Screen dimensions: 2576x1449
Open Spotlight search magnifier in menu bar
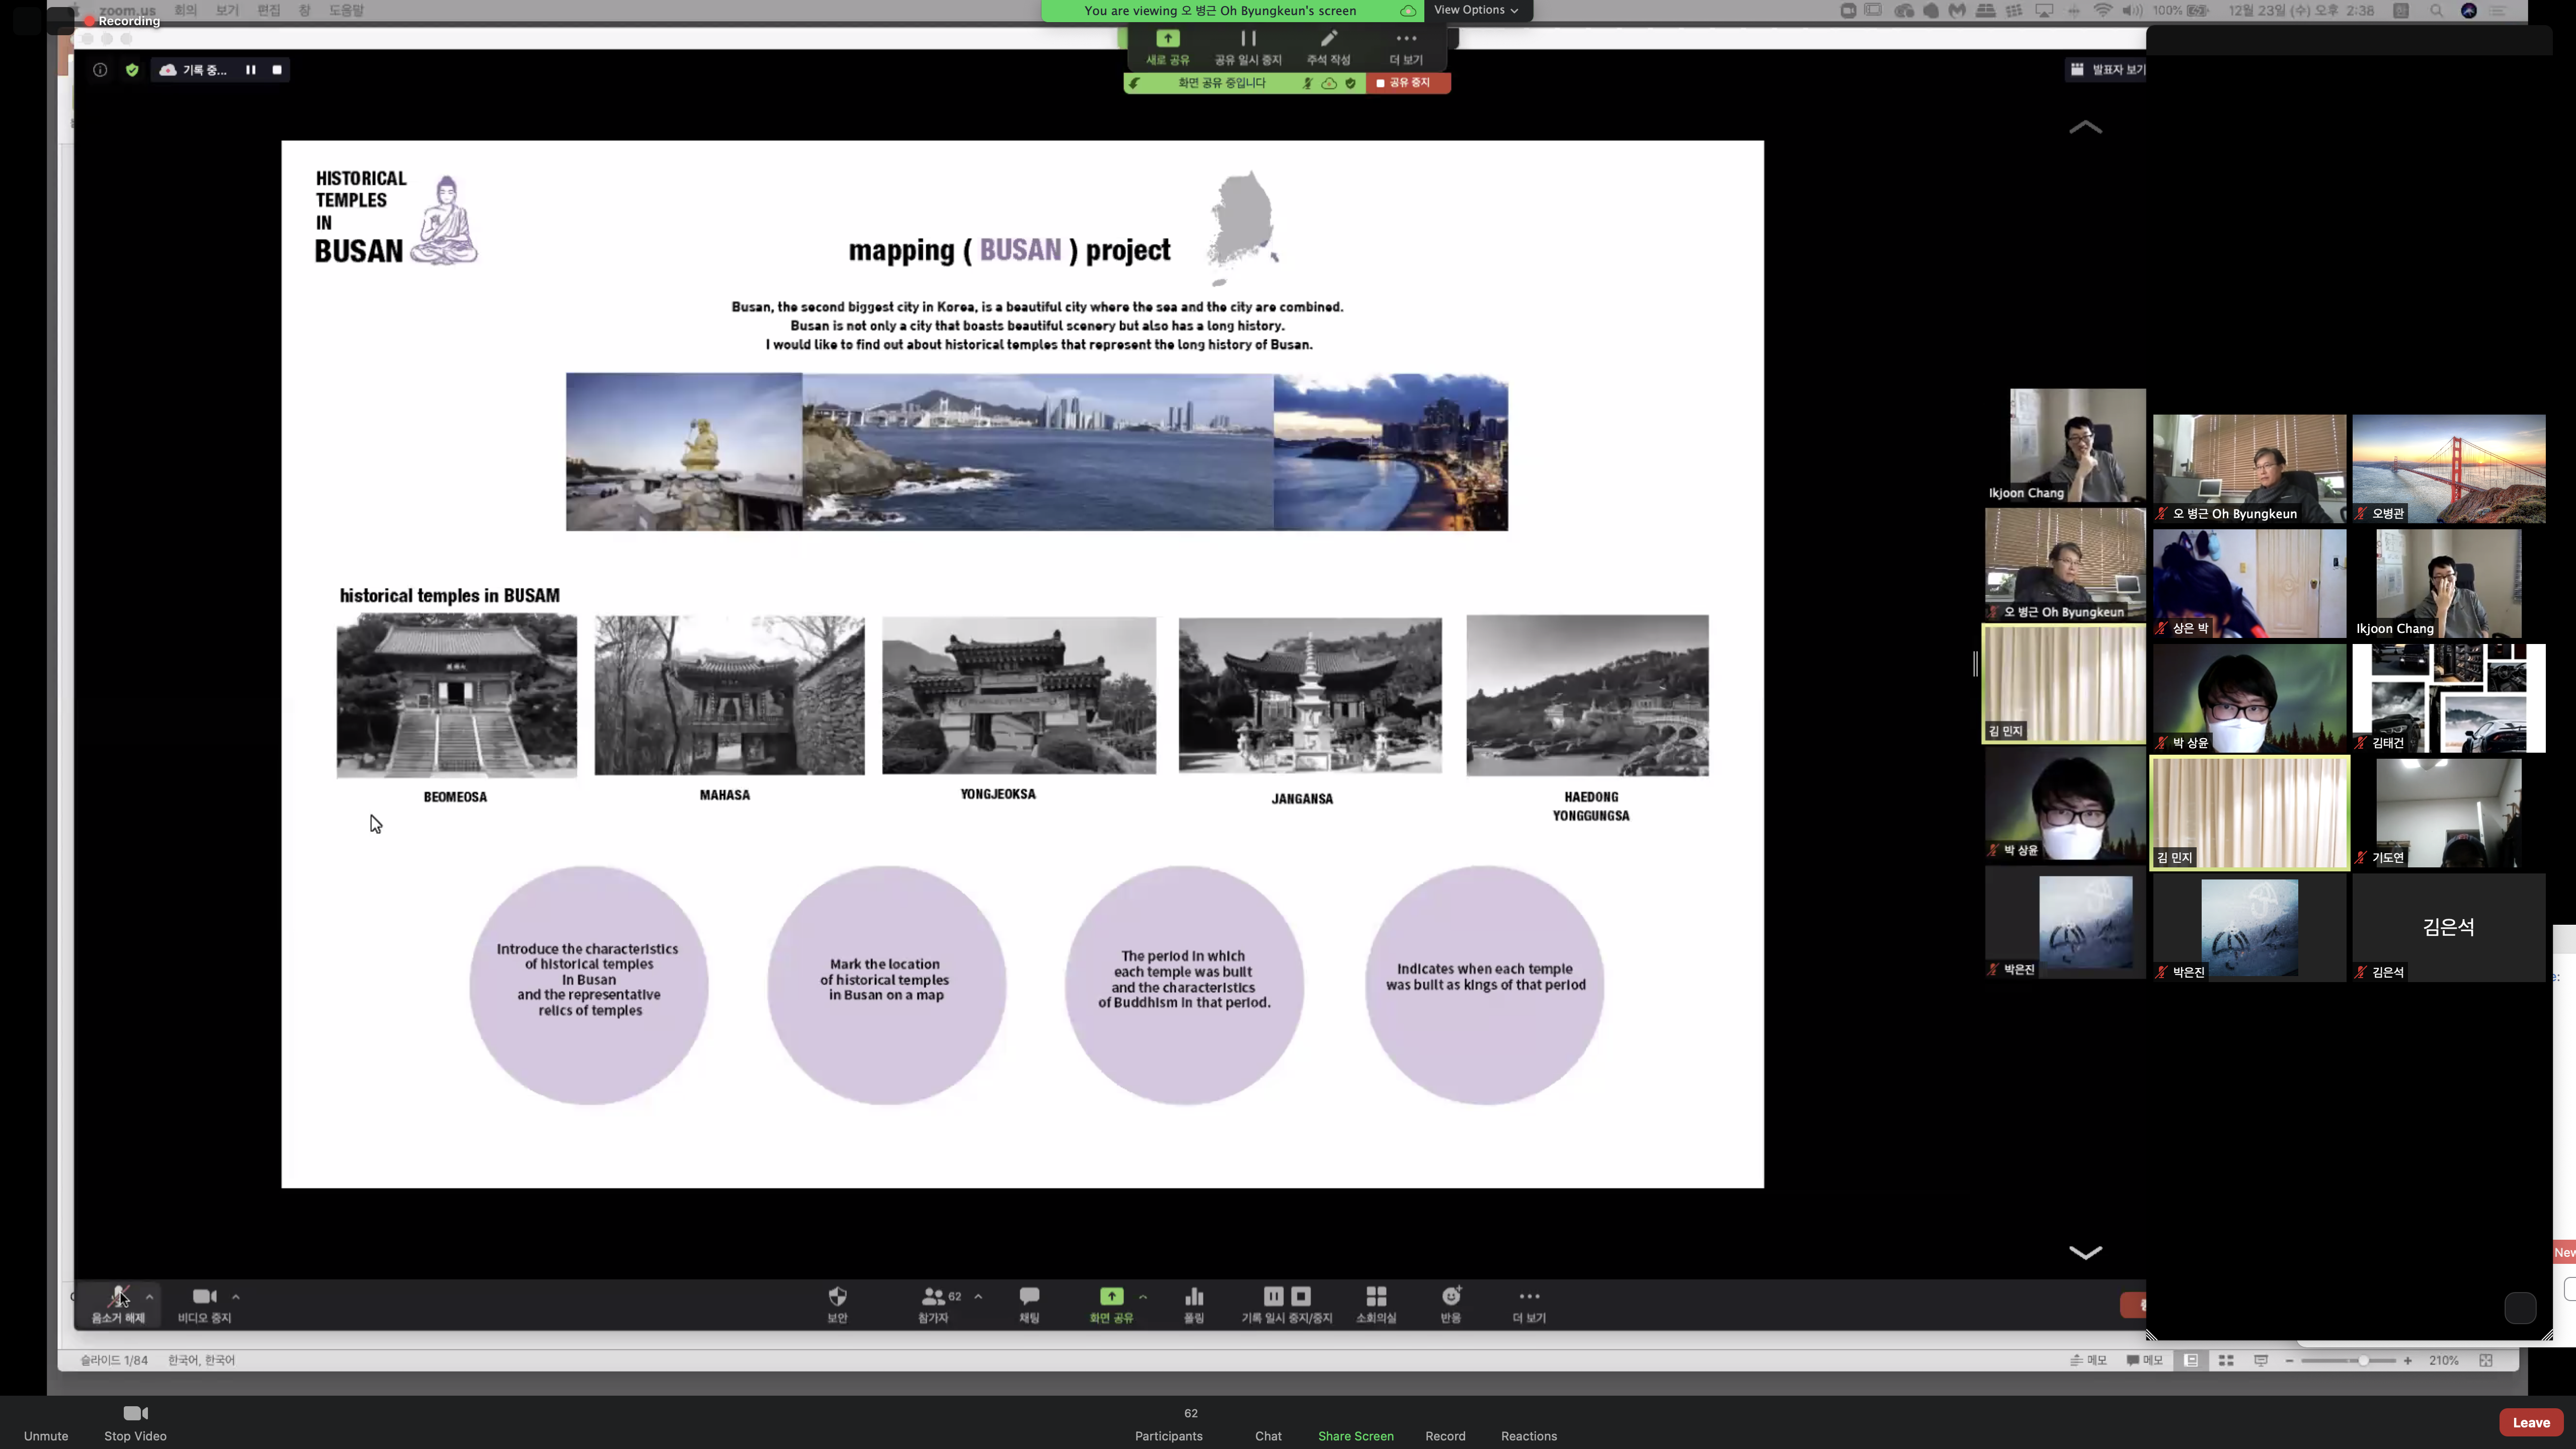click(2437, 10)
